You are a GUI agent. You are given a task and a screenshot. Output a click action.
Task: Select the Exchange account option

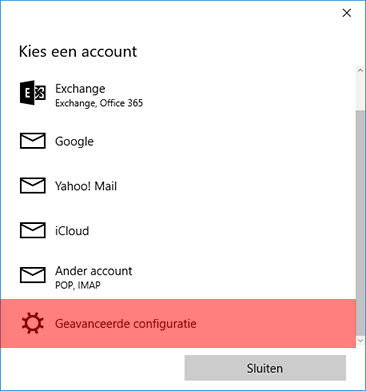click(178, 93)
